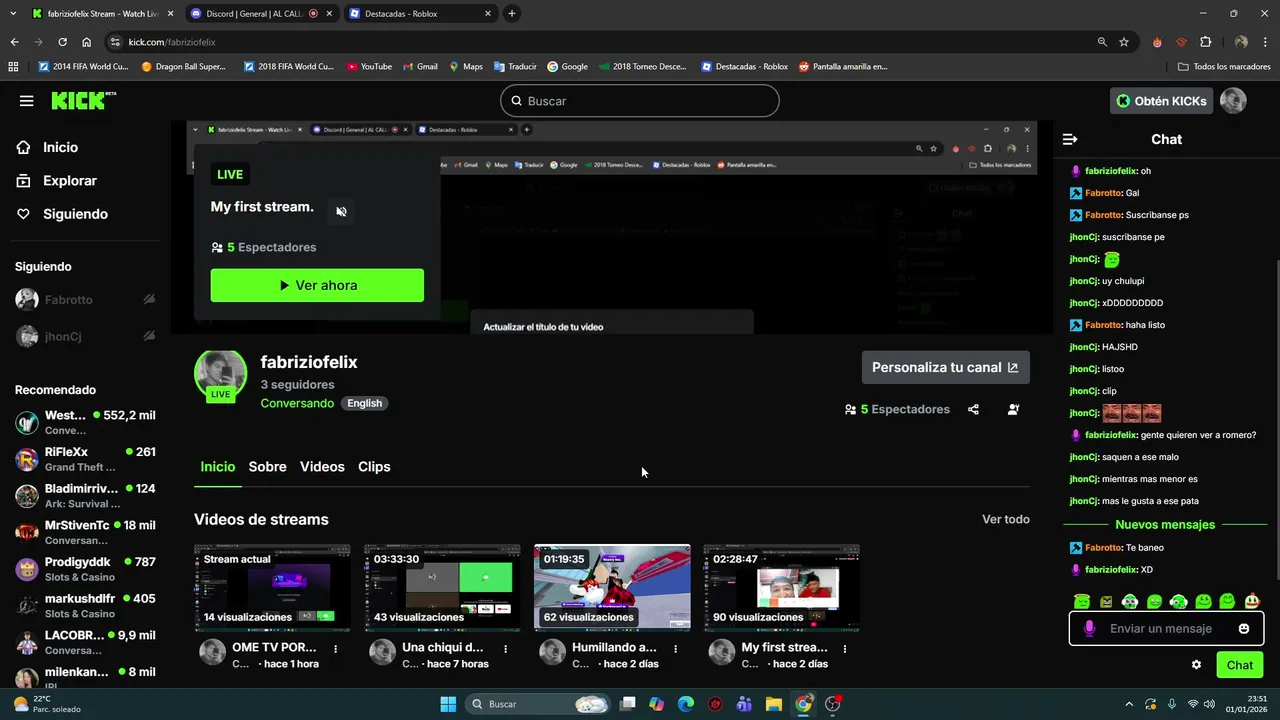
Task: Click the Conversando category link
Action: click(x=297, y=403)
